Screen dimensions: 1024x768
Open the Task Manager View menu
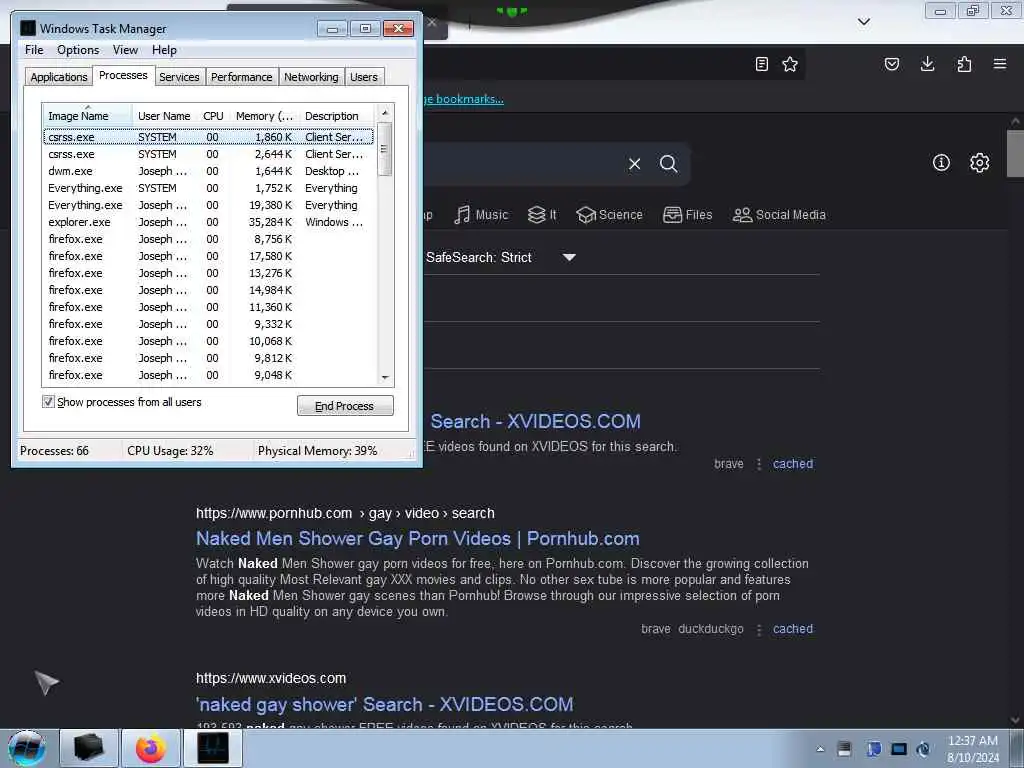(x=125, y=50)
